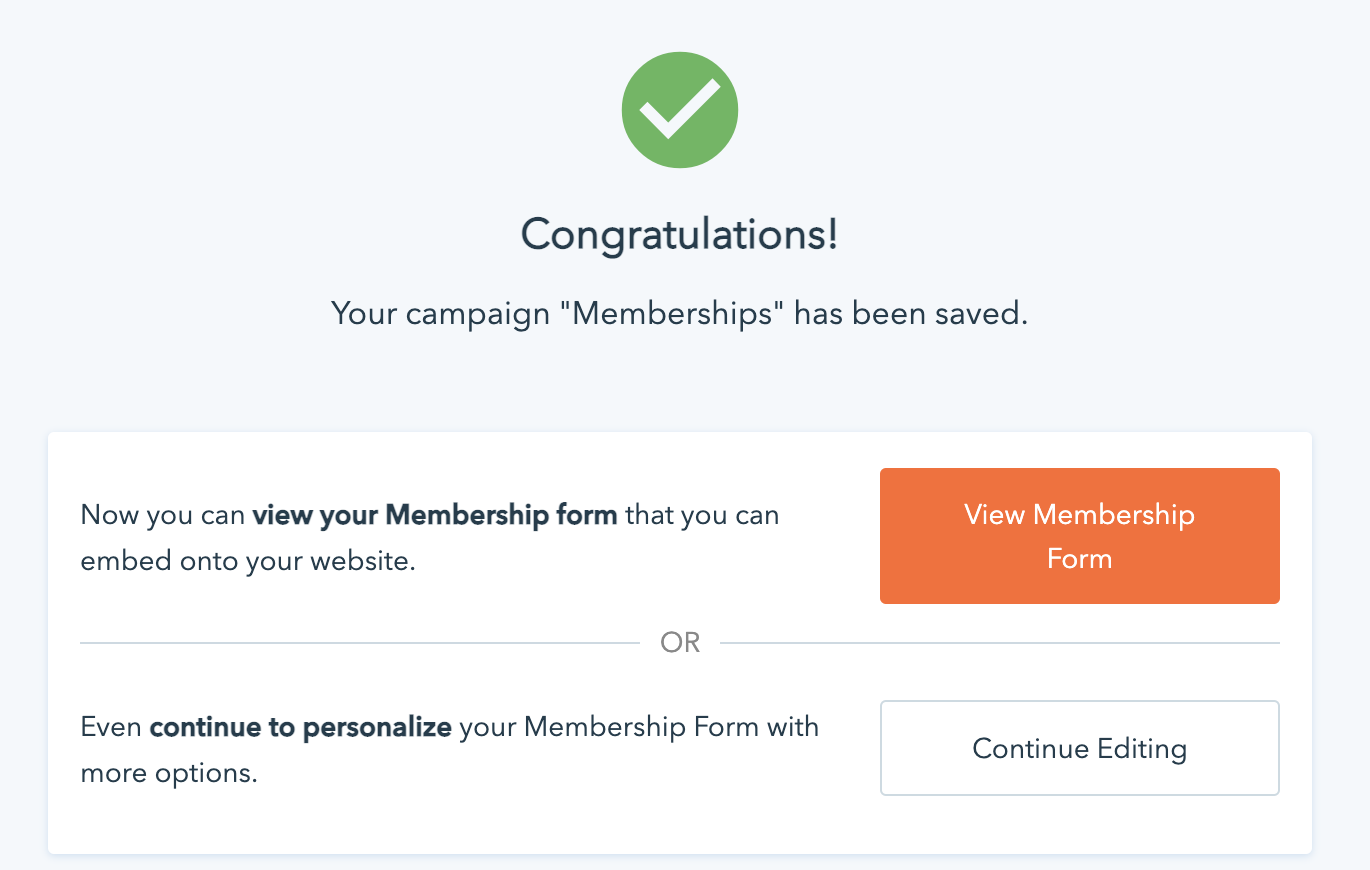The width and height of the screenshot is (1370, 870).
Task: Click the "more options." text line
Action: [169, 773]
